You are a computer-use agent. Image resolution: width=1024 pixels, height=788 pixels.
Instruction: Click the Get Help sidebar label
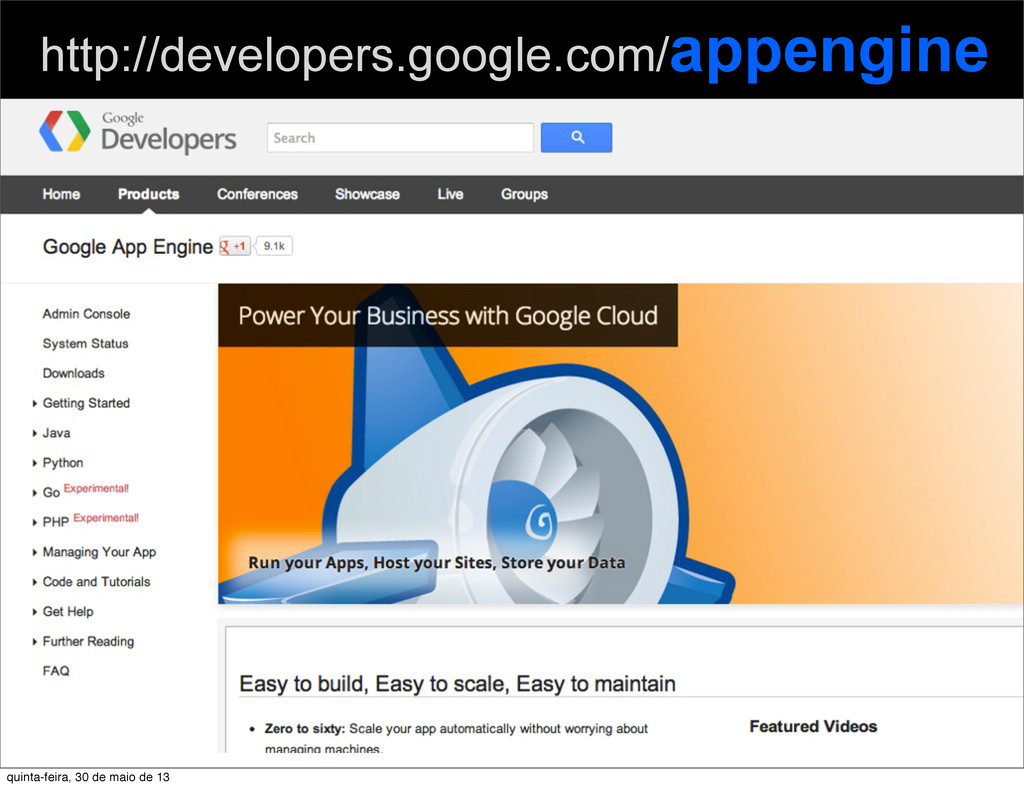[x=68, y=612]
